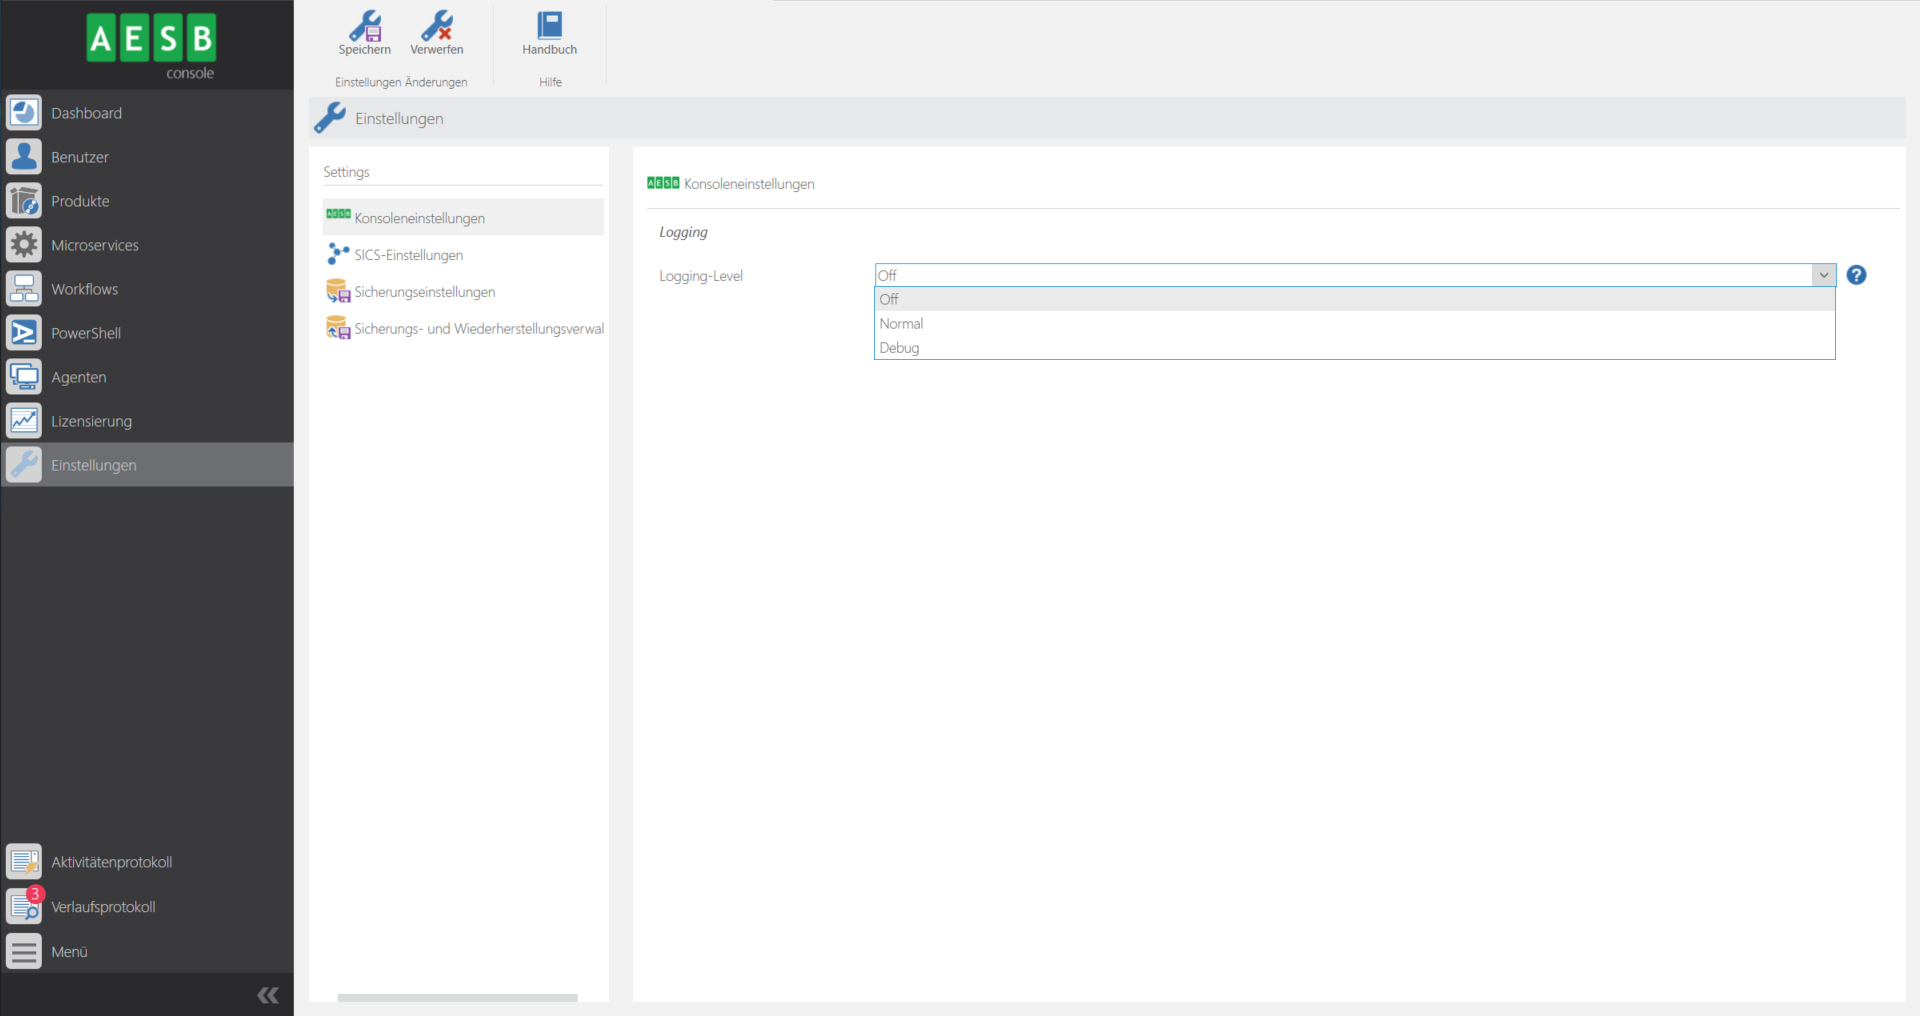Select Sicherungseinstellungen in settings list

tap(424, 292)
